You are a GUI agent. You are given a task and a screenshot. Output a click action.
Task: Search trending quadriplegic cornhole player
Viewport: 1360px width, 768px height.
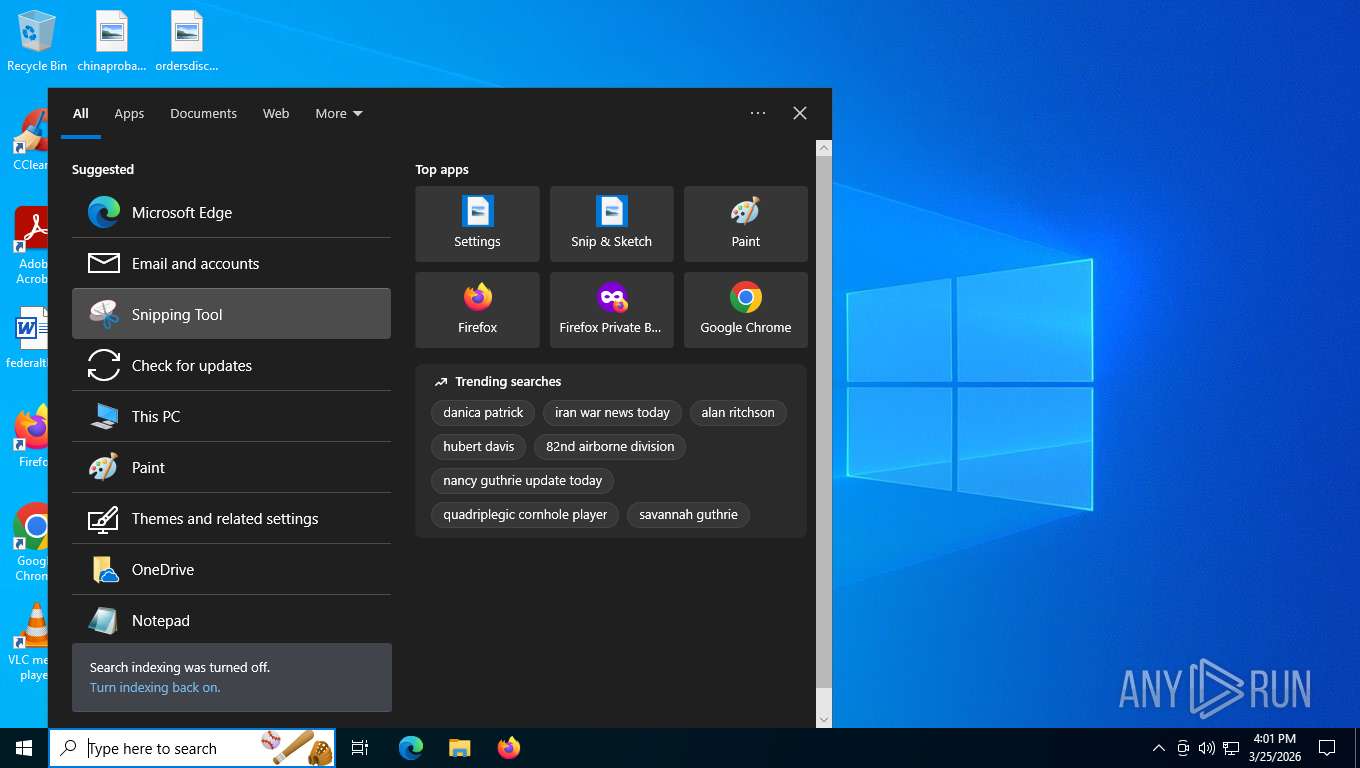[x=525, y=514]
